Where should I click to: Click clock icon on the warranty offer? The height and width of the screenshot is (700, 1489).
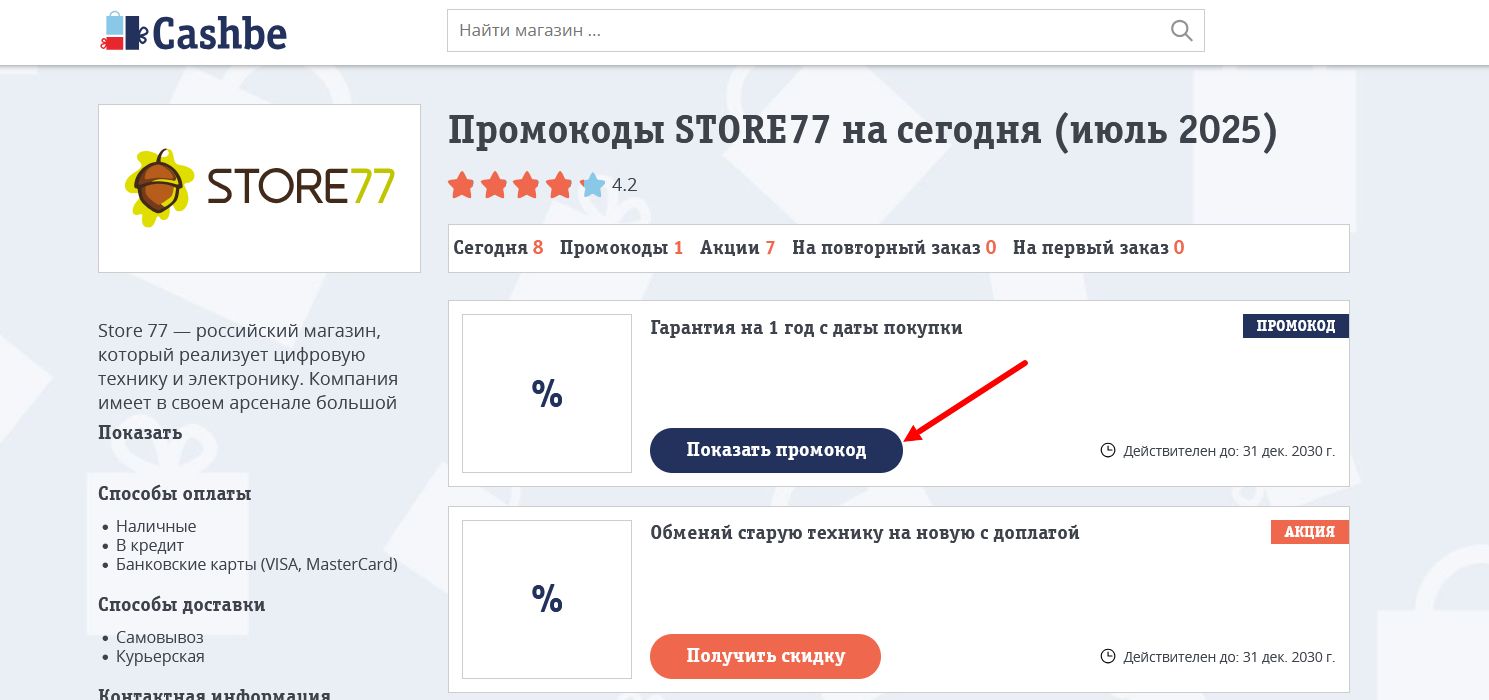1107,450
